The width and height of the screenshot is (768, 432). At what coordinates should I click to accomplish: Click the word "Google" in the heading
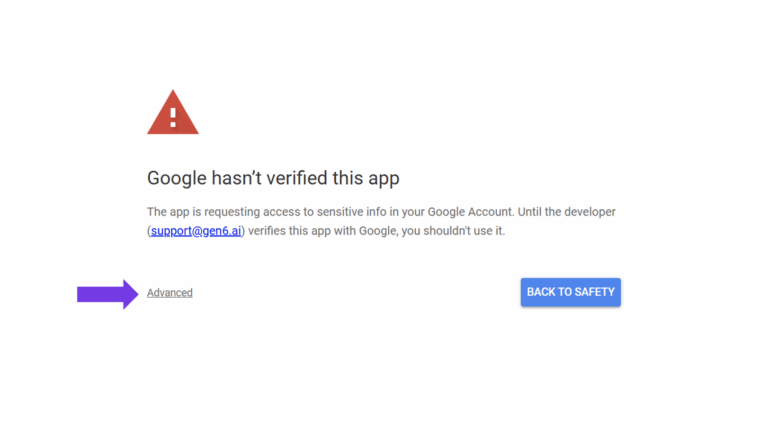click(x=178, y=179)
